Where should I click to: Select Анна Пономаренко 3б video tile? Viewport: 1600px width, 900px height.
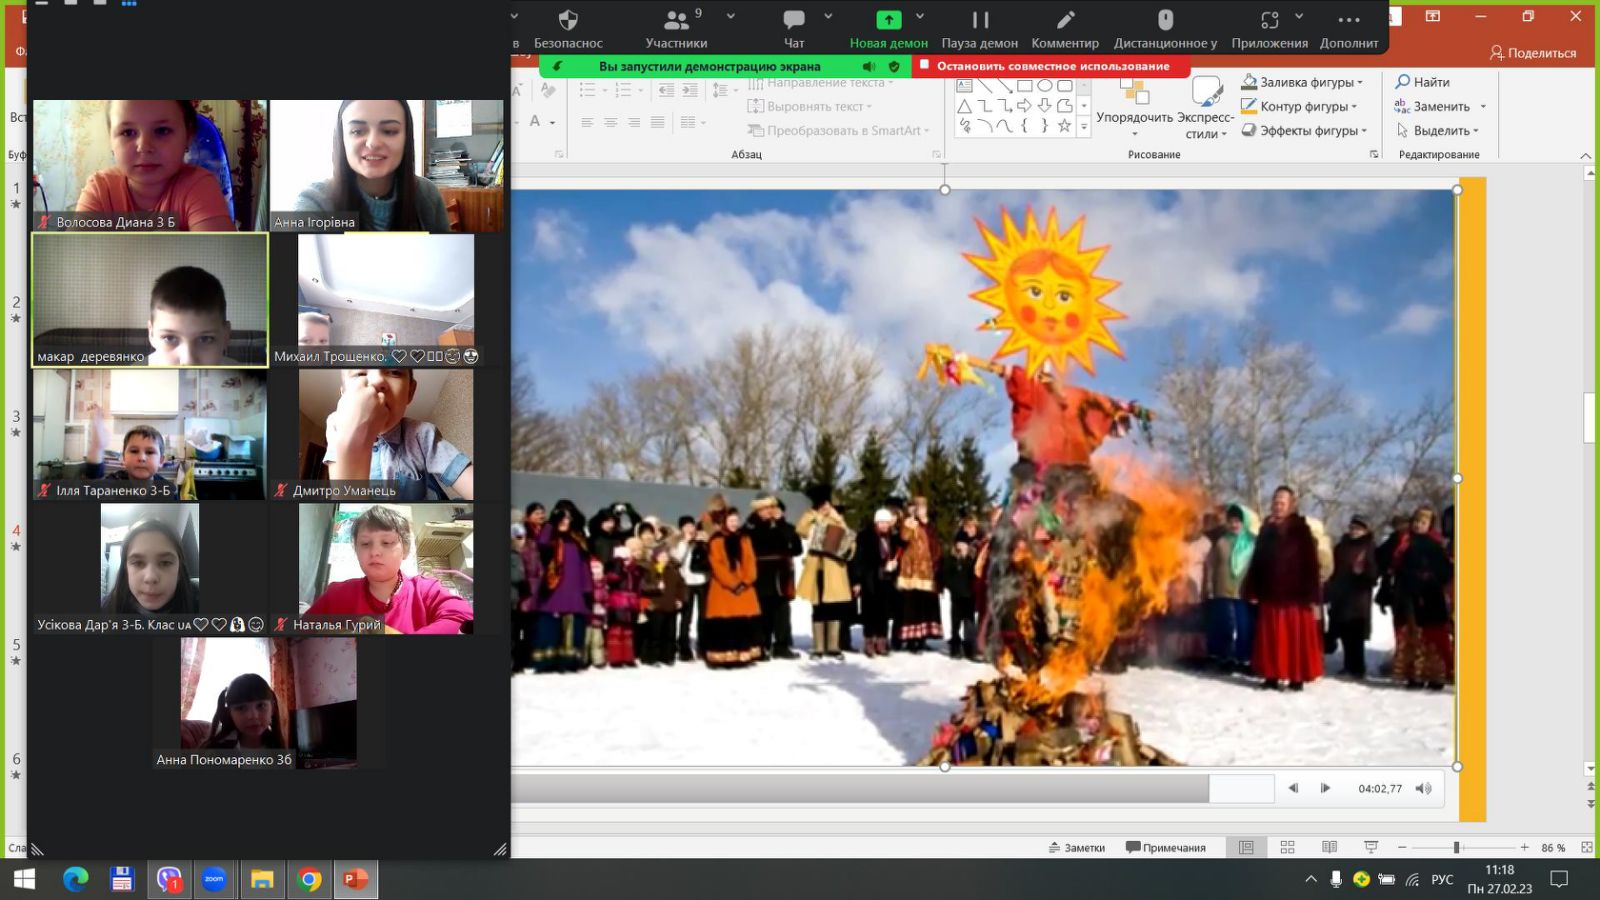click(x=268, y=702)
